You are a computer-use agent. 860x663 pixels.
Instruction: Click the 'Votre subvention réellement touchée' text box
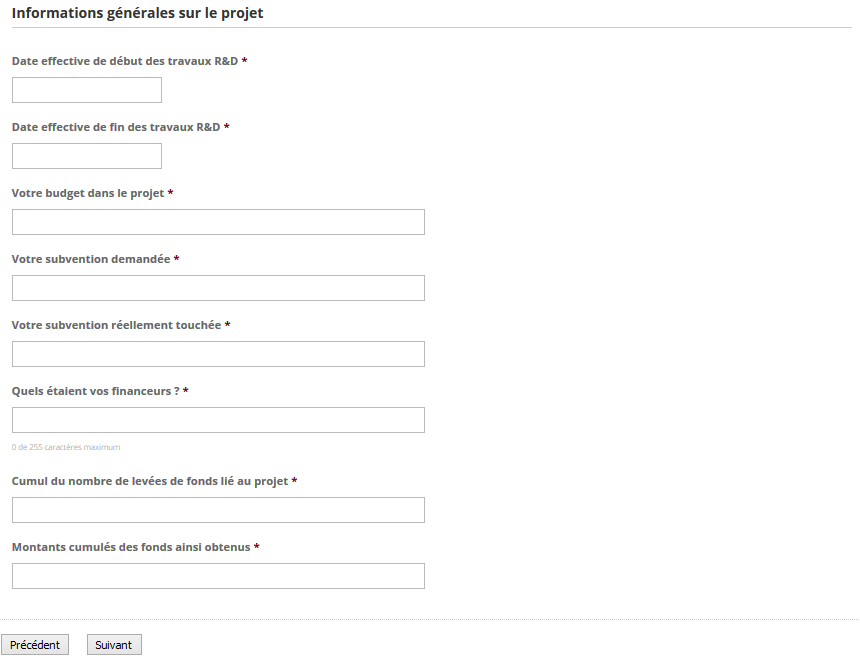[x=218, y=354]
